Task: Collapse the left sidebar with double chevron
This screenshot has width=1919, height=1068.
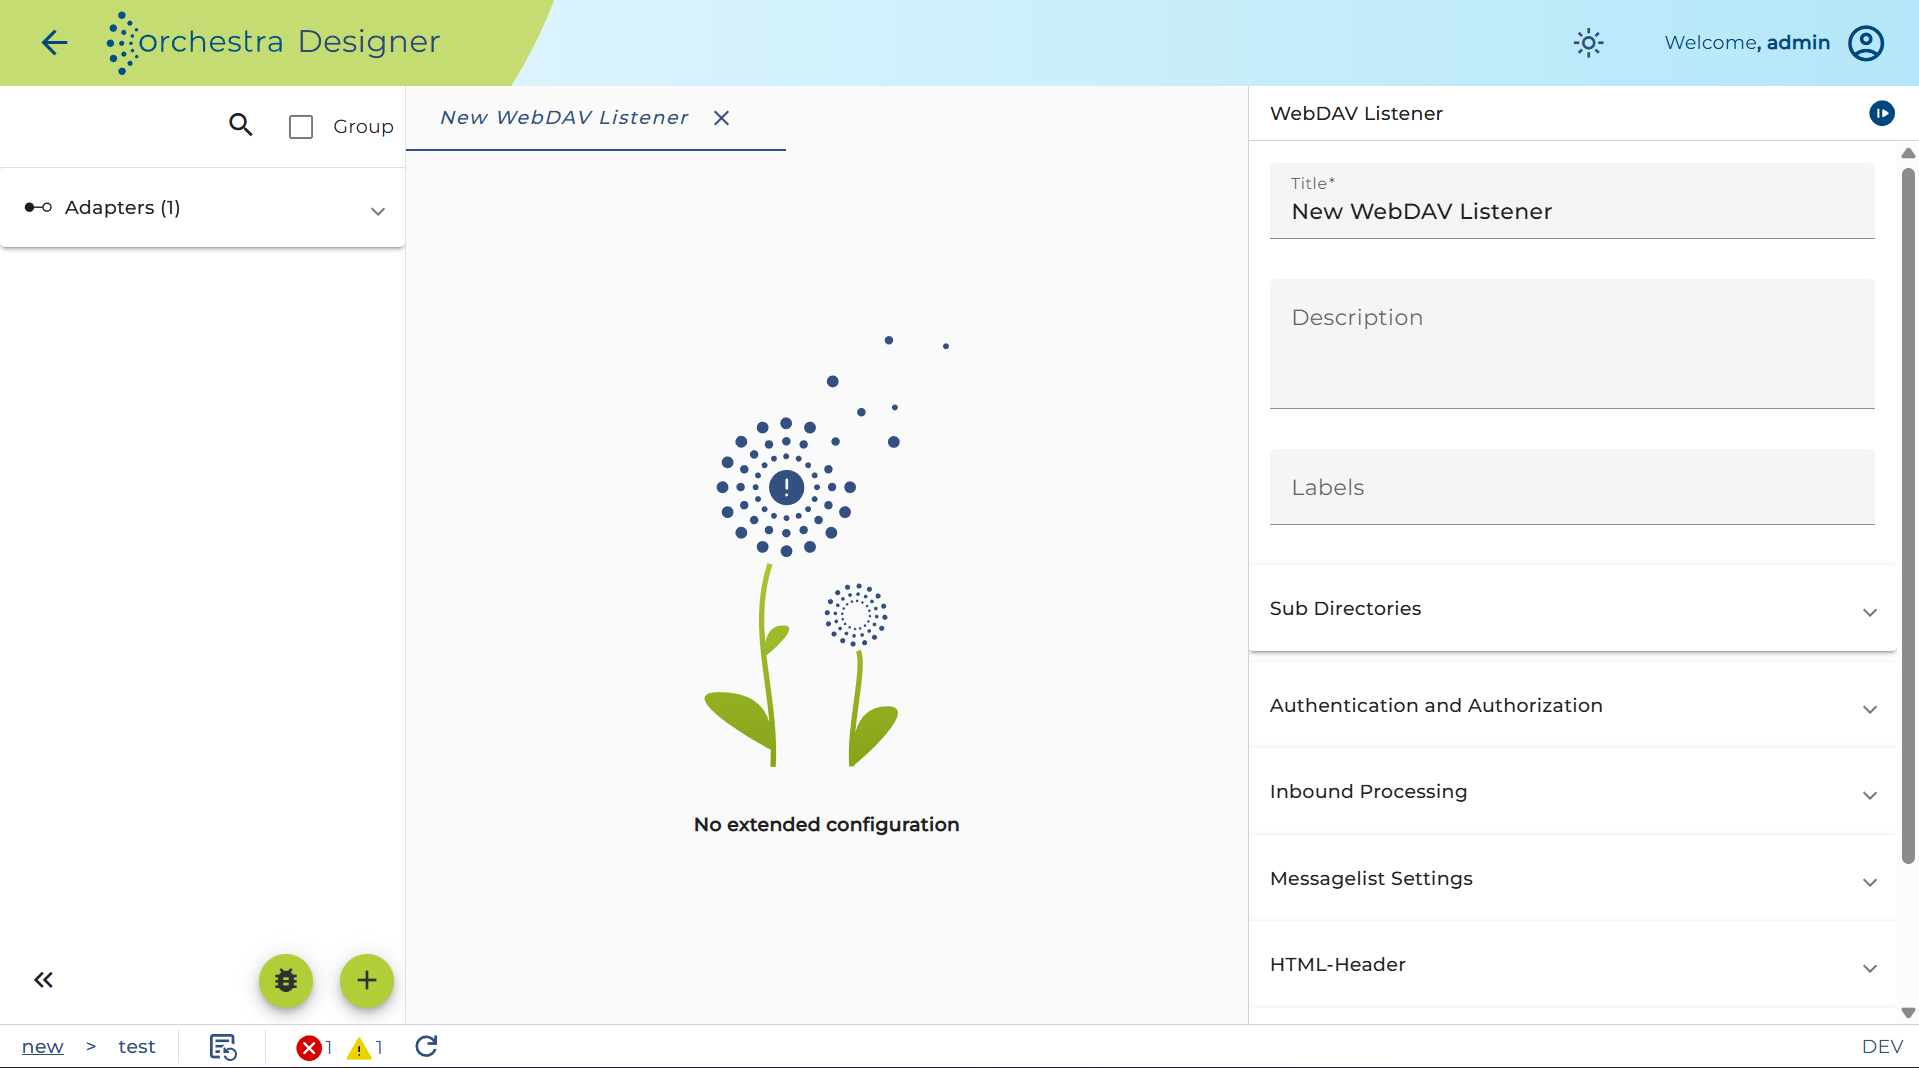Action: 43,980
